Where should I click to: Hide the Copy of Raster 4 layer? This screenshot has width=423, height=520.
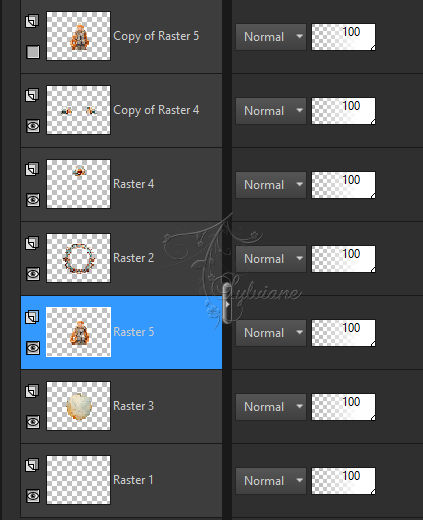pyautogui.click(x=33, y=126)
